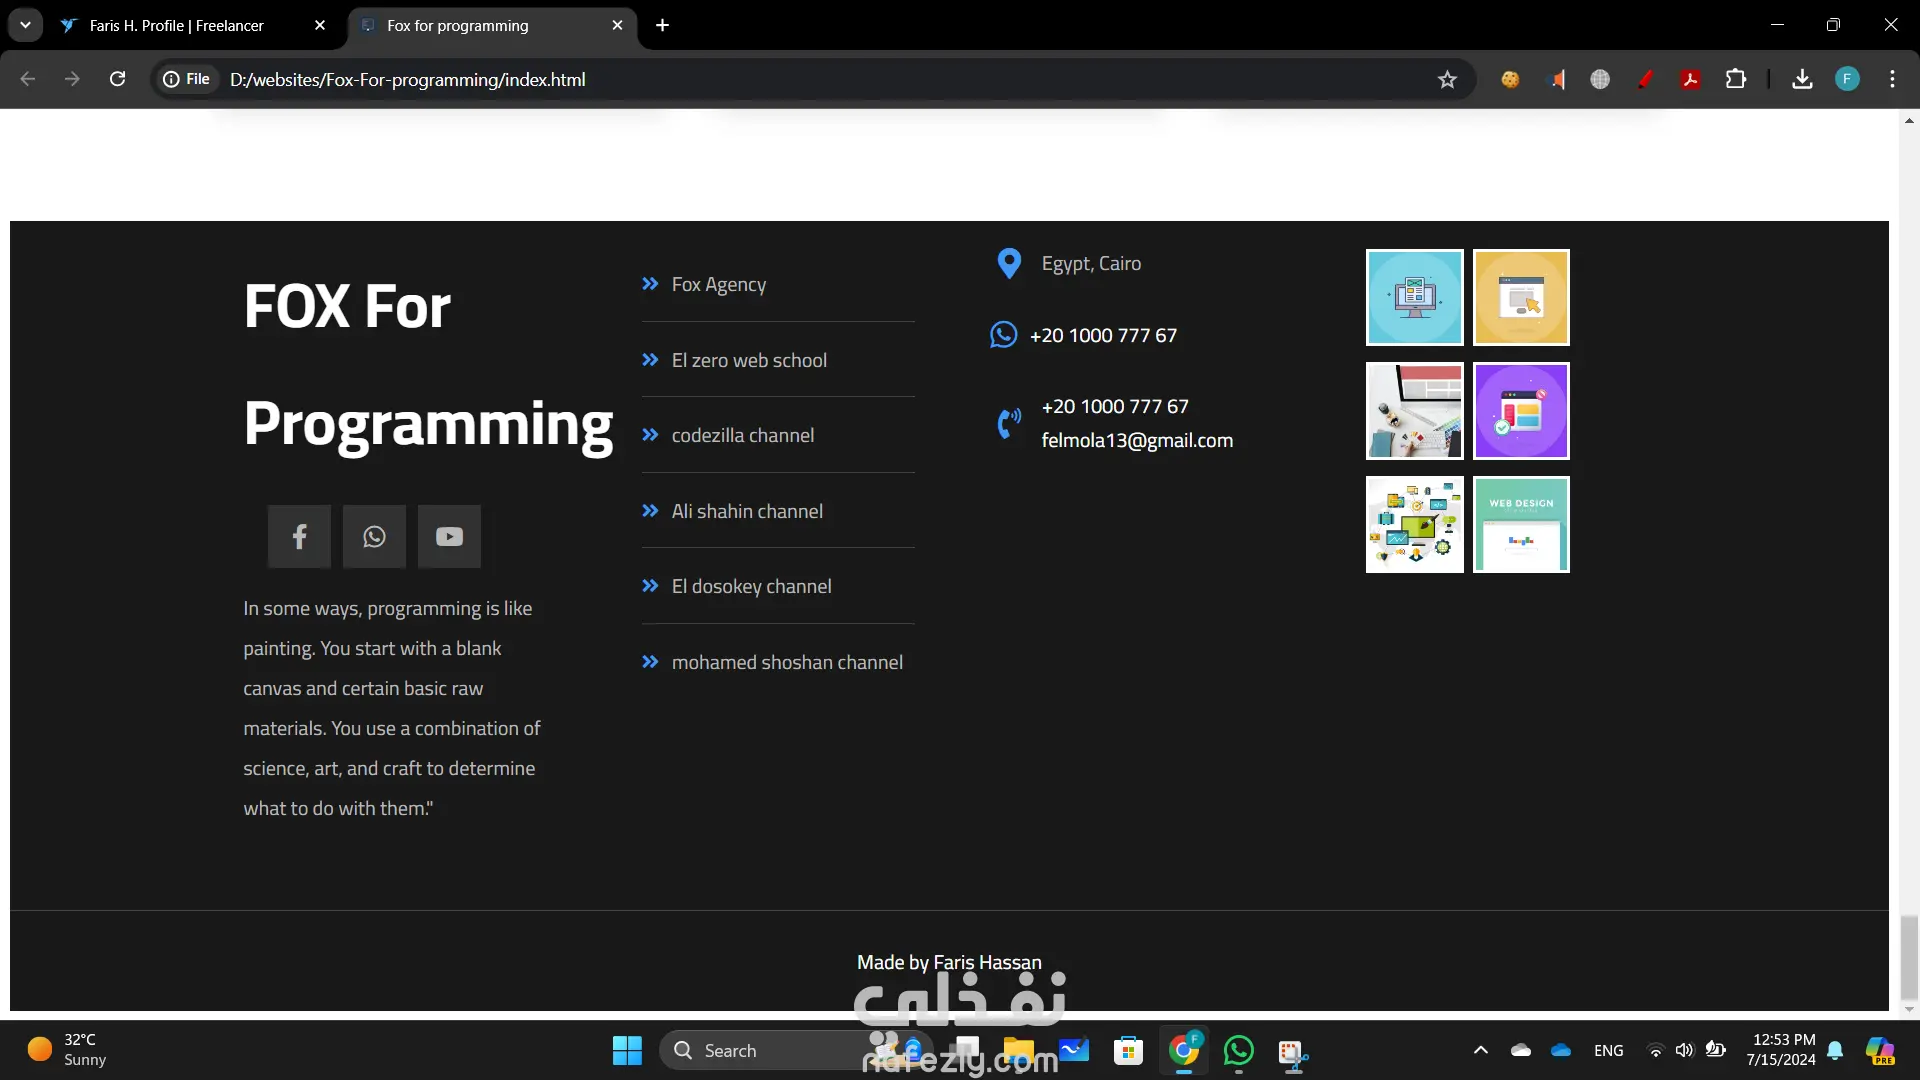Click the blue location pin icon
The width and height of the screenshot is (1920, 1080).
(1009, 264)
